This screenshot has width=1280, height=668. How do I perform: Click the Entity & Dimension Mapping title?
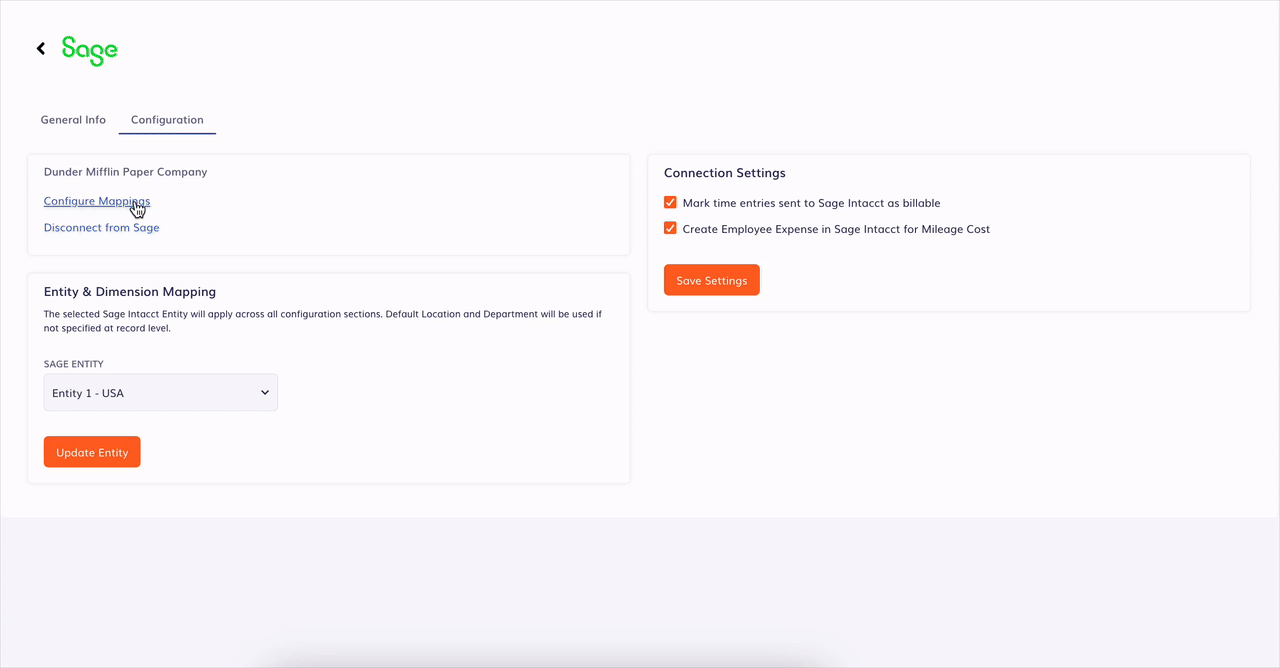[x=130, y=291]
